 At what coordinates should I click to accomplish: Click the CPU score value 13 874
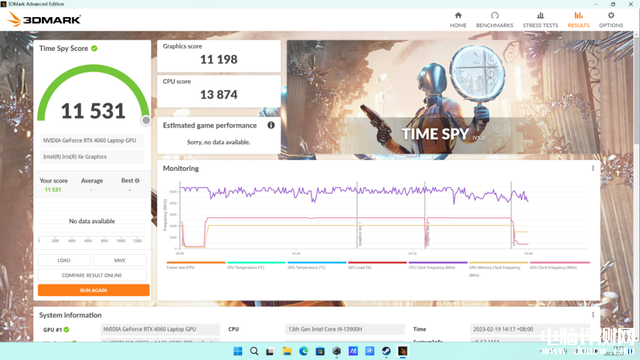218,95
